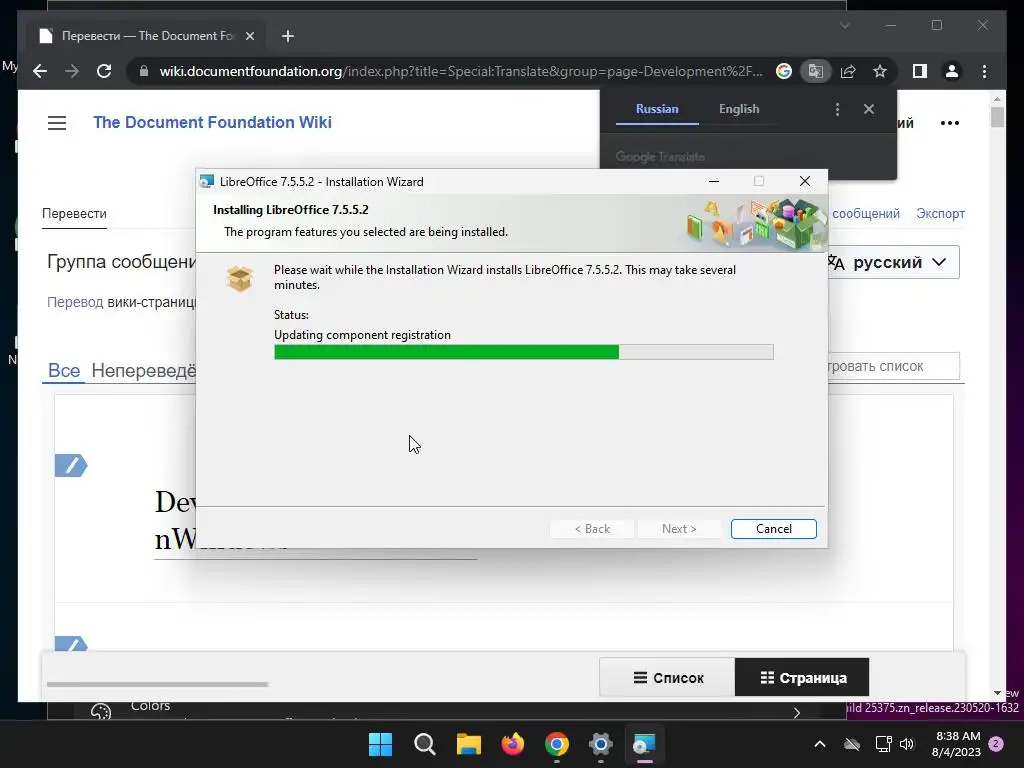Close the Google Translate popup
Image resolution: width=1024 pixels, height=768 pixels.
[869, 109]
